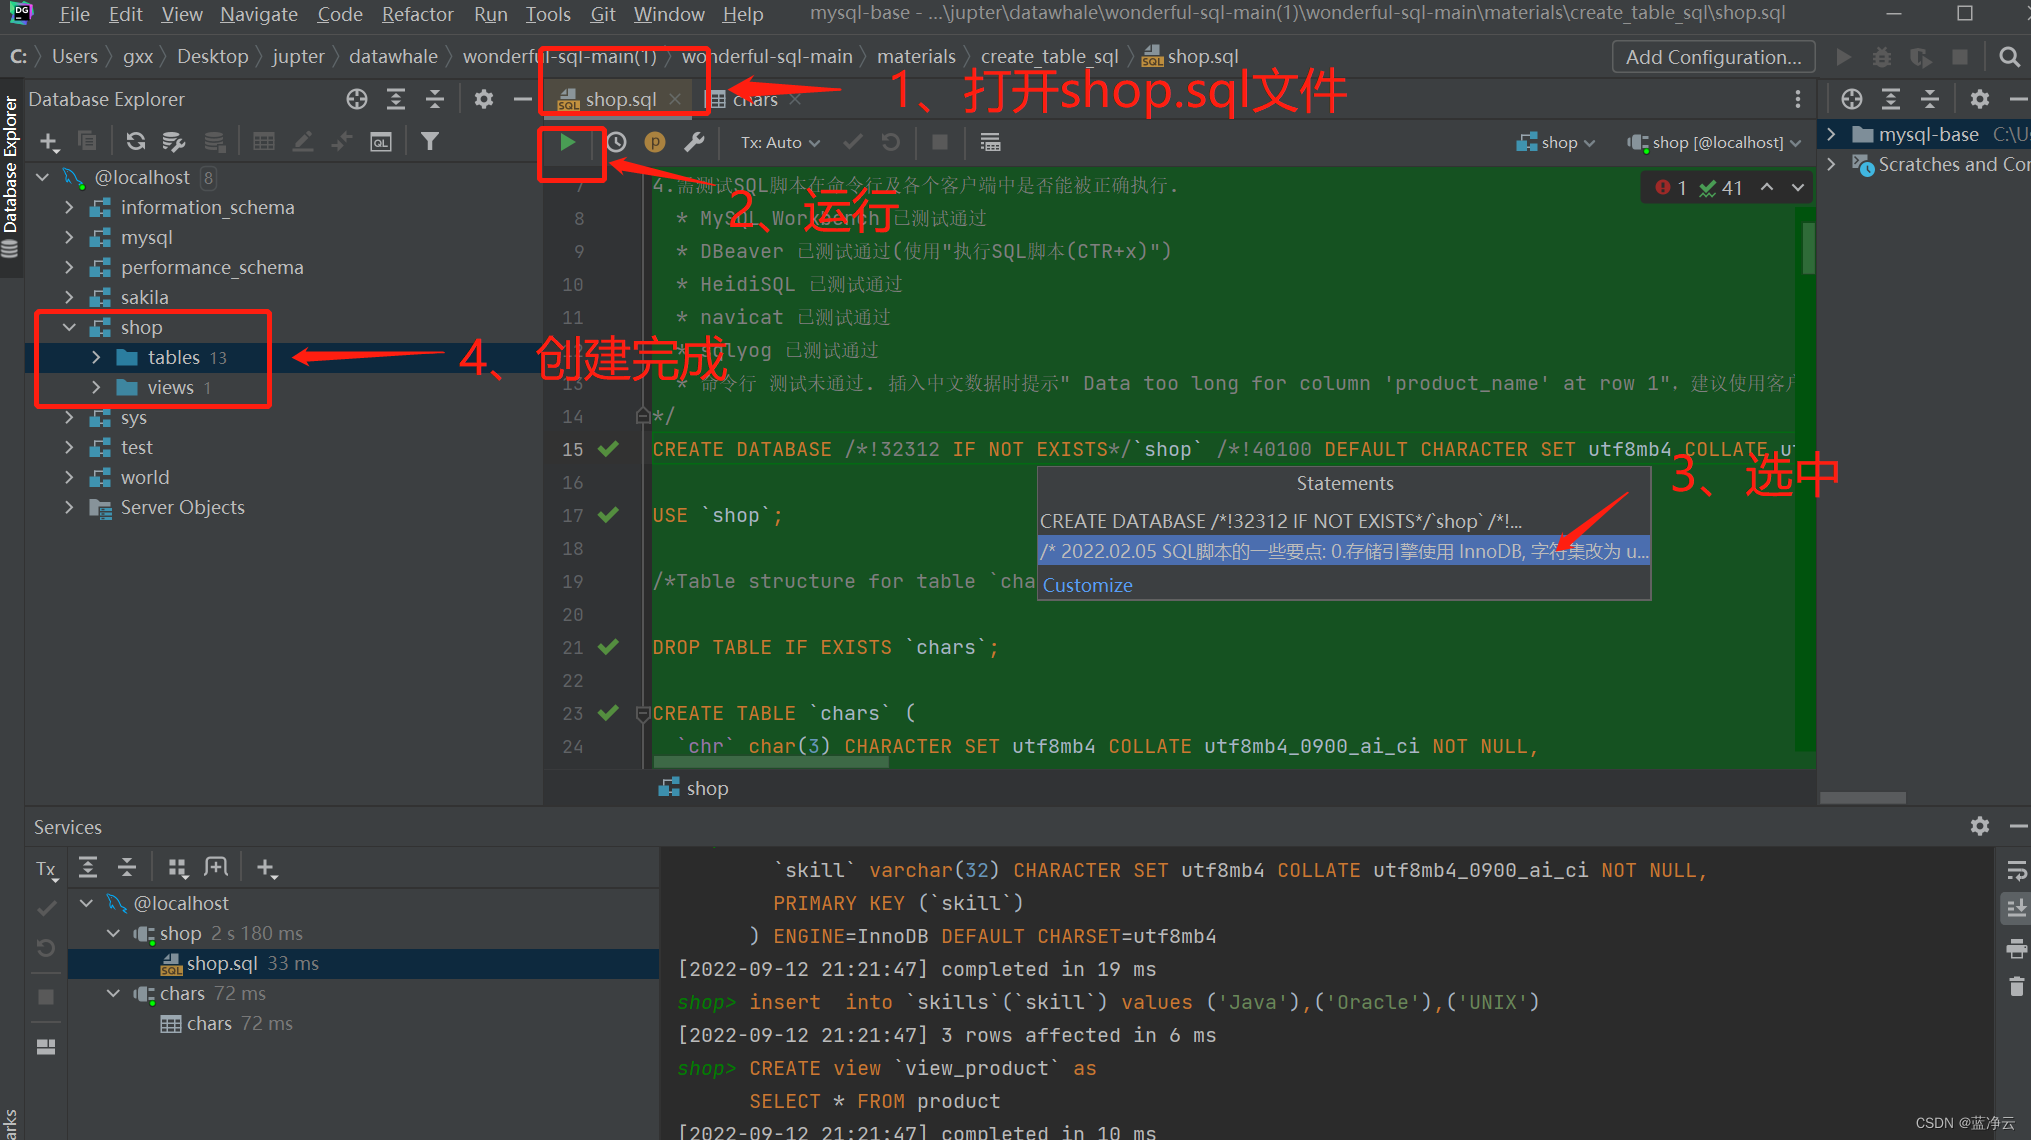Open the Tx transaction mode in Services
The image size is (2031, 1140).
[46, 869]
